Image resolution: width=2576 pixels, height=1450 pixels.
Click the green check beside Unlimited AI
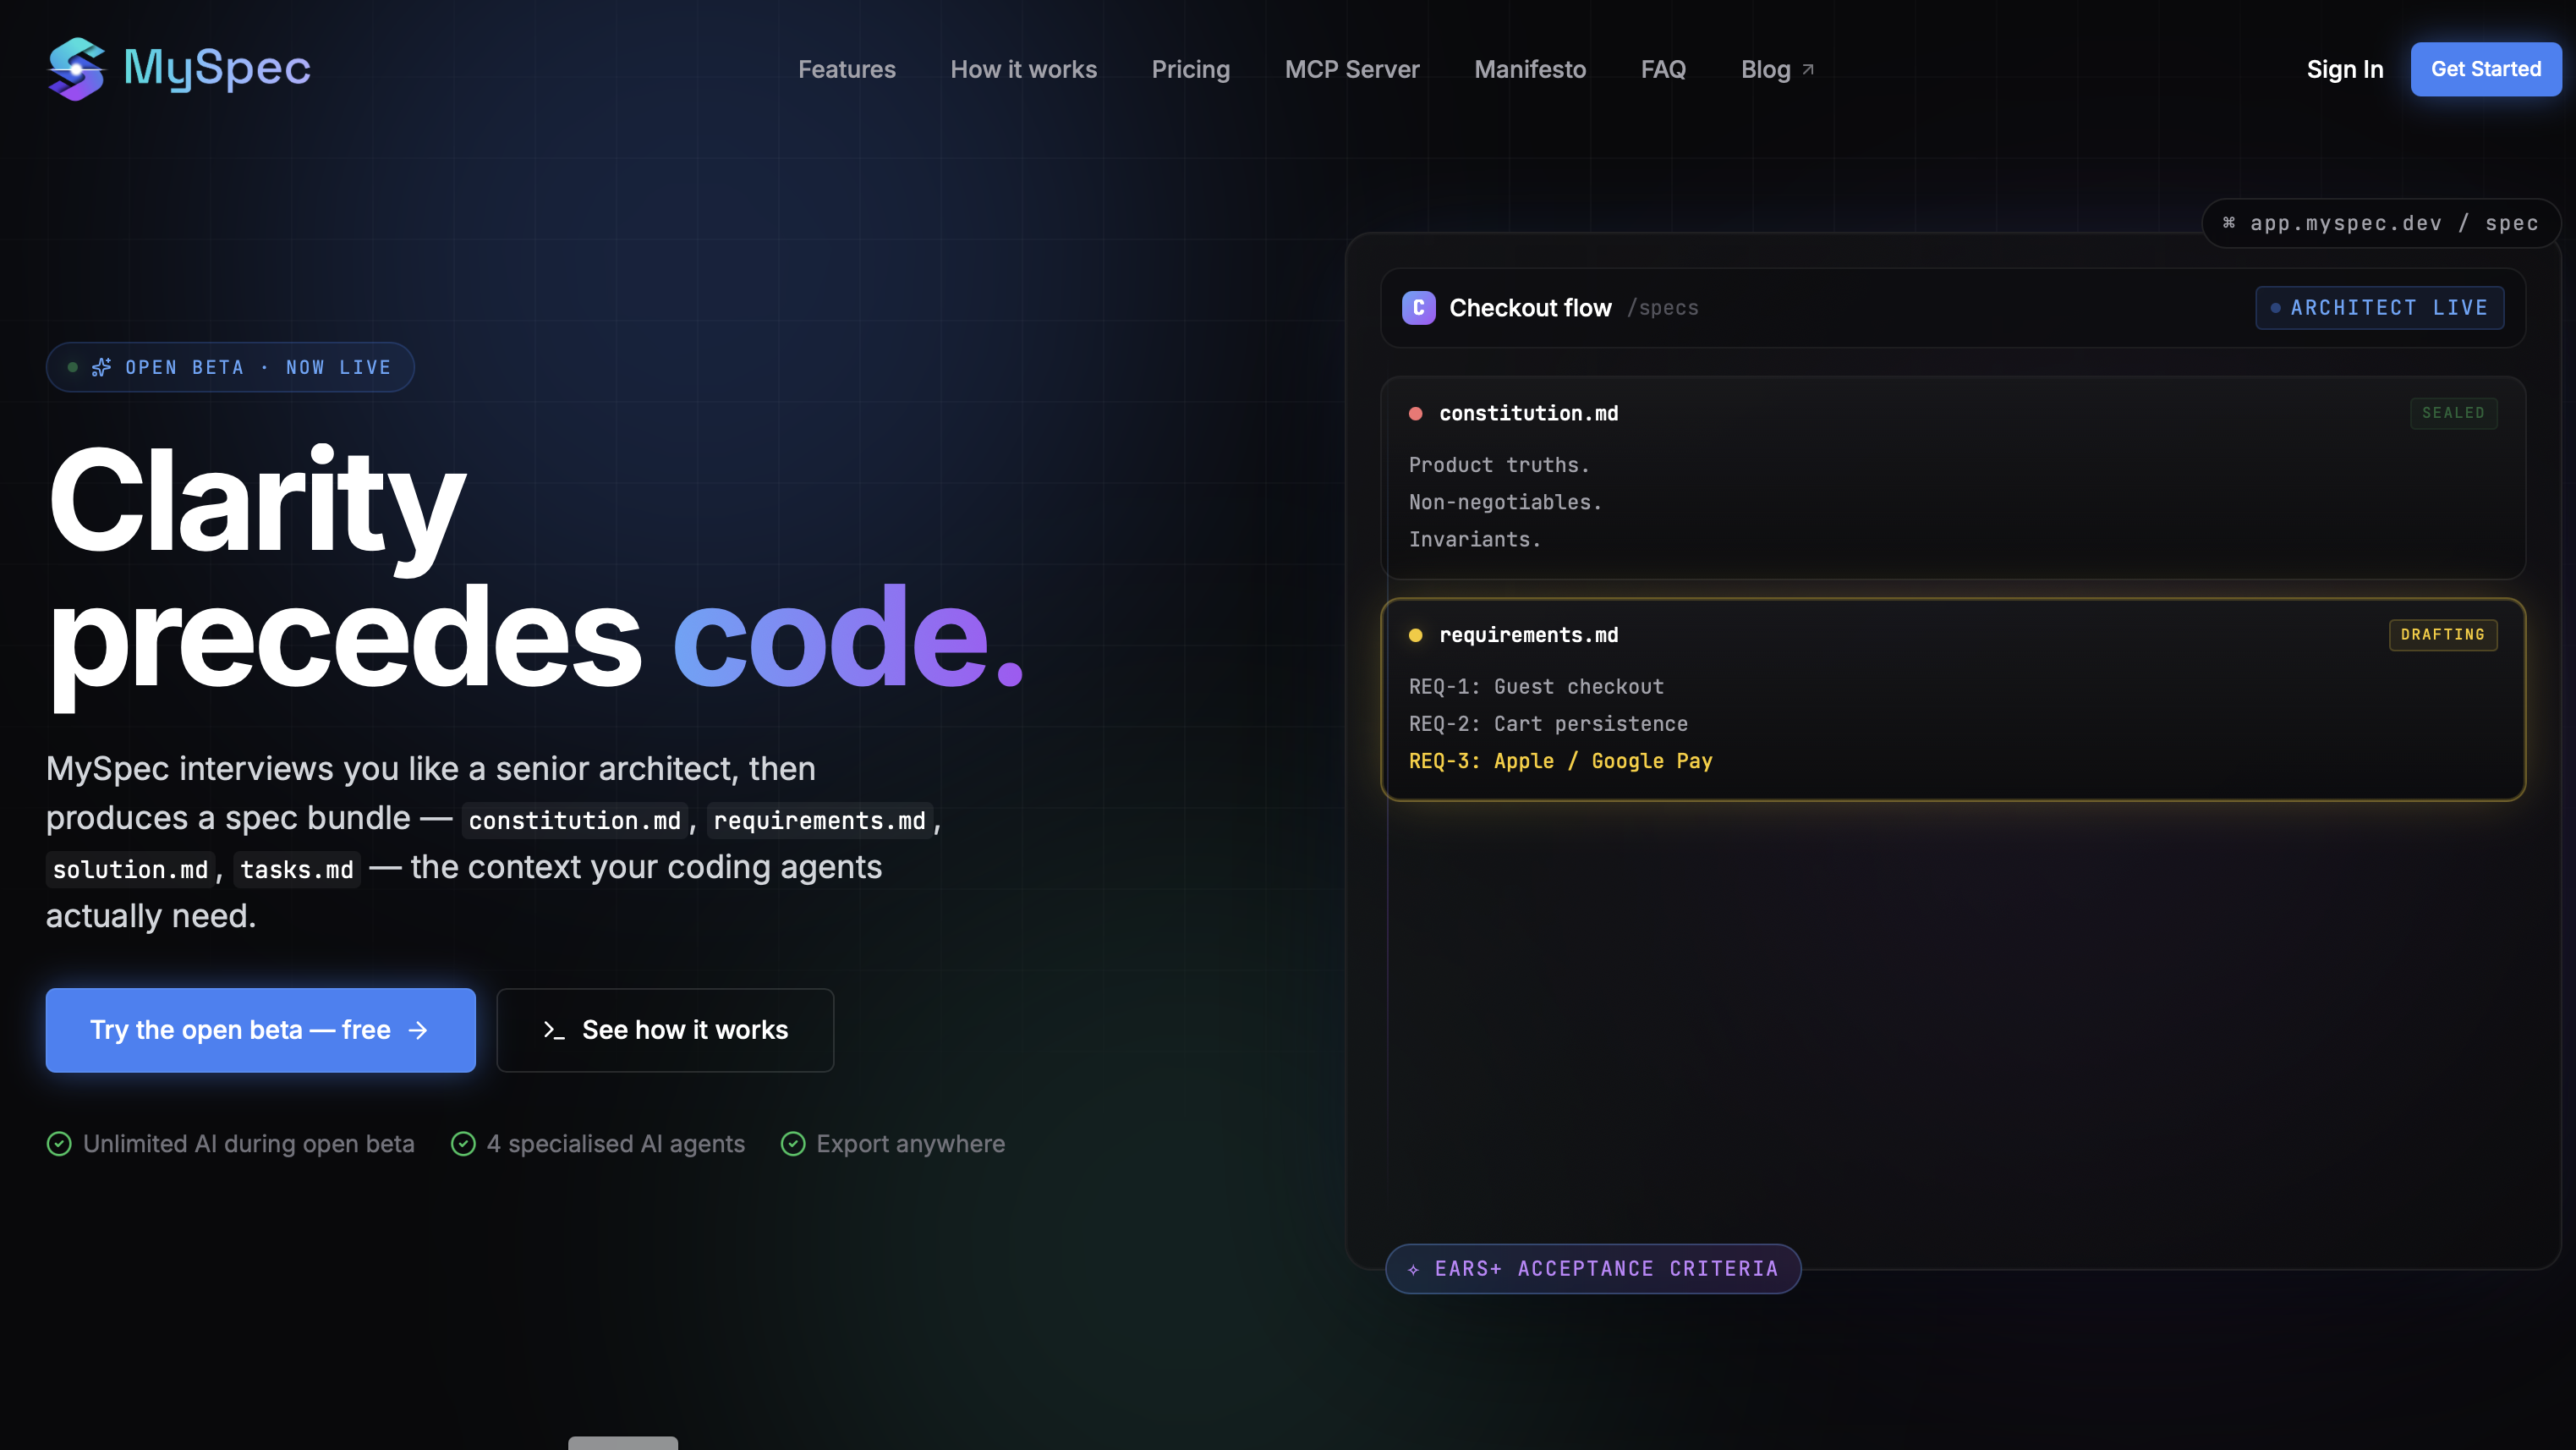coord(59,1144)
